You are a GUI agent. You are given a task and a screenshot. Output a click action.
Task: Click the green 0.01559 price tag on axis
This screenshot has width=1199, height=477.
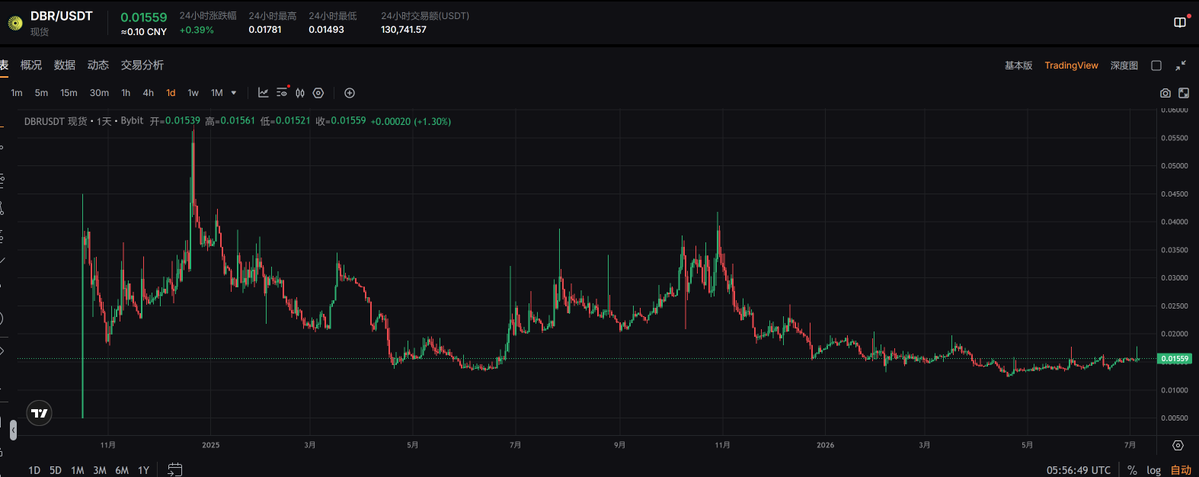pyautogui.click(x=1176, y=359)
